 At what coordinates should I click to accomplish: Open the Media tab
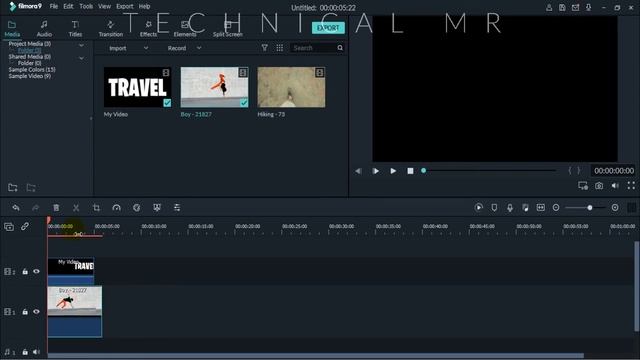(12, 29)
